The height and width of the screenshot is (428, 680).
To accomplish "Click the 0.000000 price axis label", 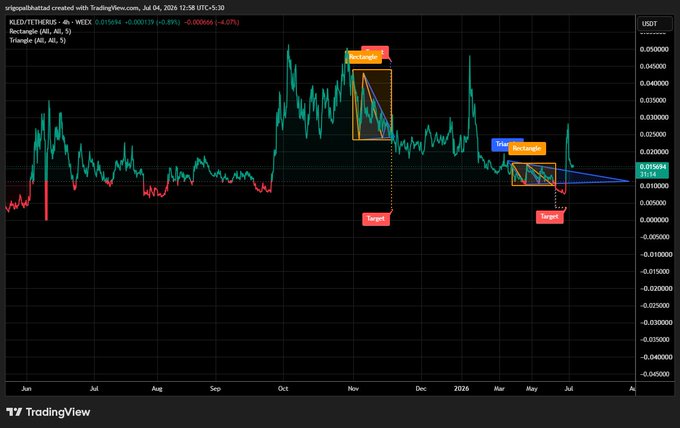I will click(654, 220).
